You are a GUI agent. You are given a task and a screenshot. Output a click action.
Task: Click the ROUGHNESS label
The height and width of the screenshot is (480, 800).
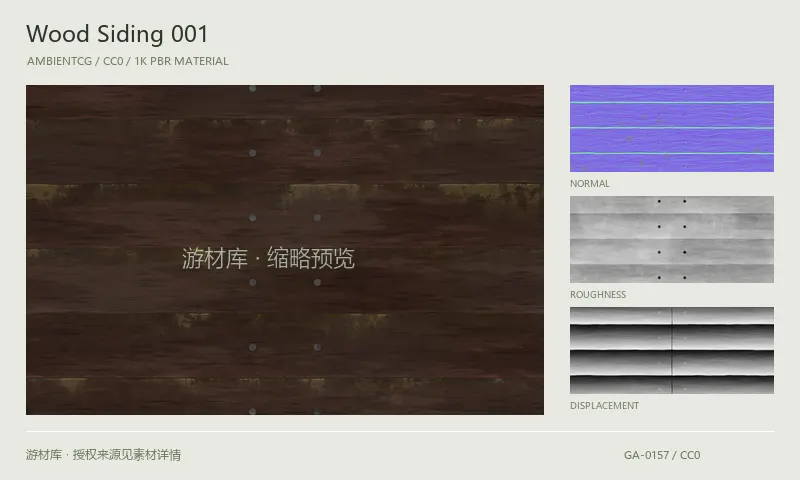[597, 295]
